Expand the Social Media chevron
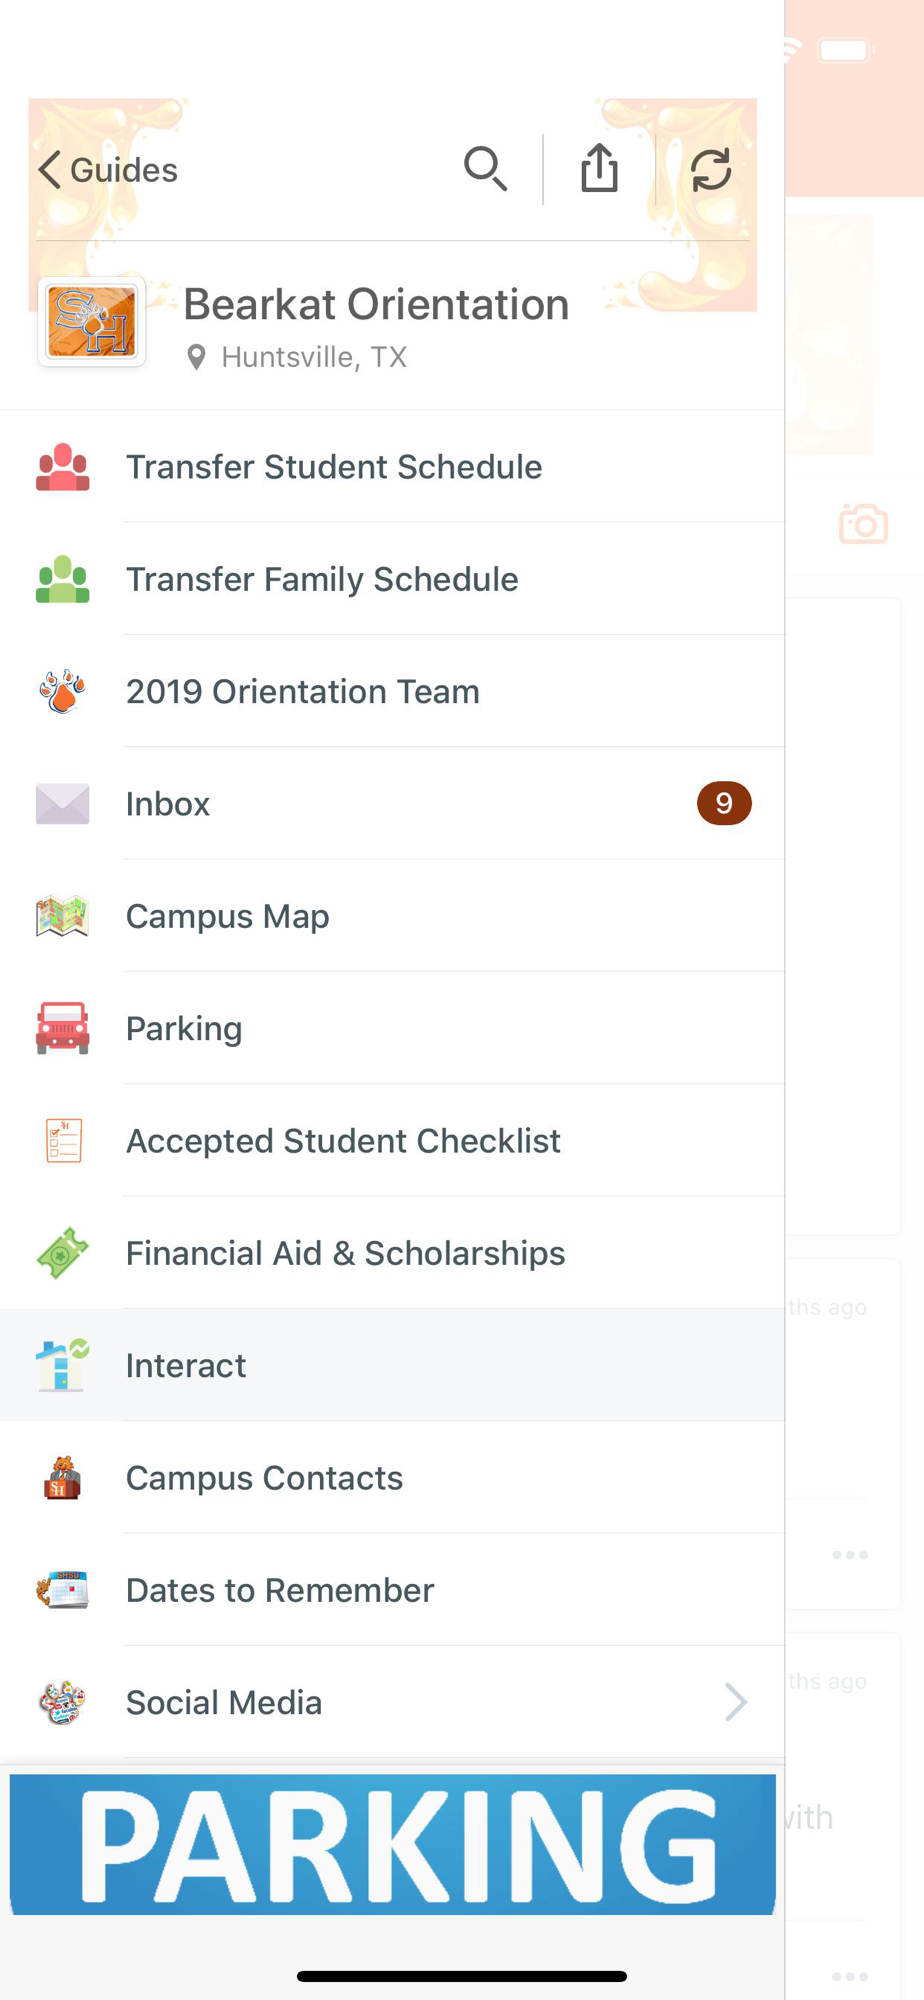The width and height of the screenshot is (924, 2000). [x=736, y=1702]
